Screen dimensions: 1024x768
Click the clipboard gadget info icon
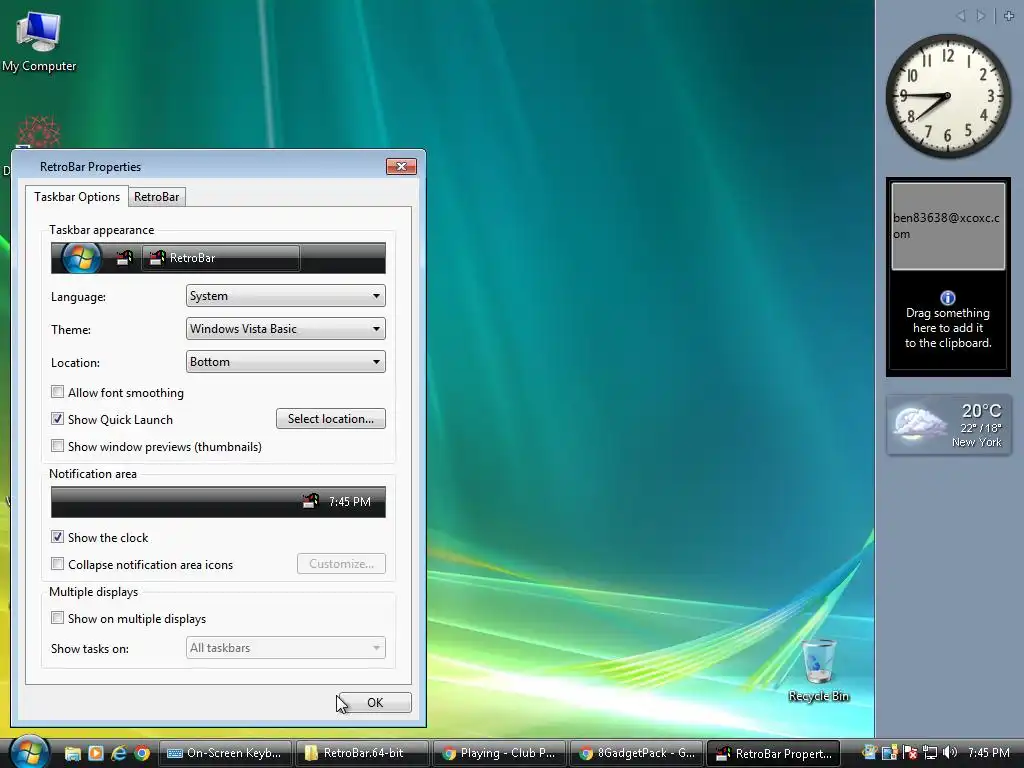948,298
